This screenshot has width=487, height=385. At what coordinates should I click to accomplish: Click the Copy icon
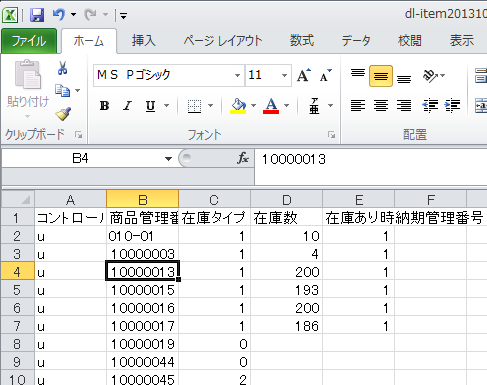62,91
